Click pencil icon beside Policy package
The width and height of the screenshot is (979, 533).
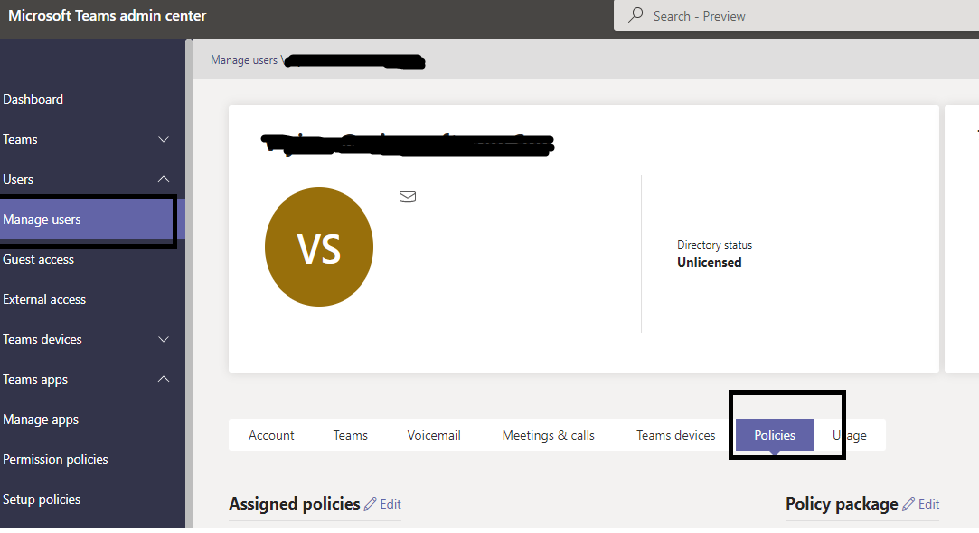click(908, 504)
